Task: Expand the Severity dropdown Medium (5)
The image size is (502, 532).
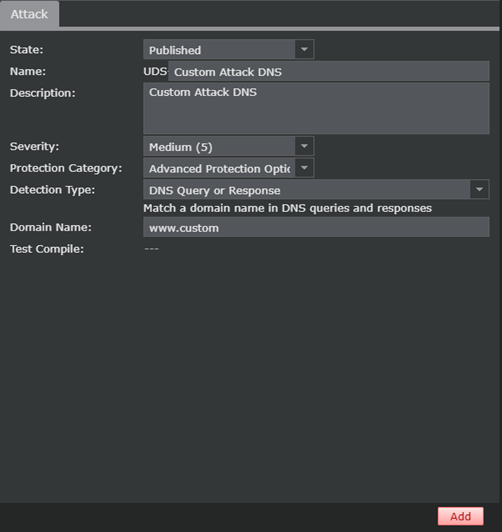Action: pos(229,147)
